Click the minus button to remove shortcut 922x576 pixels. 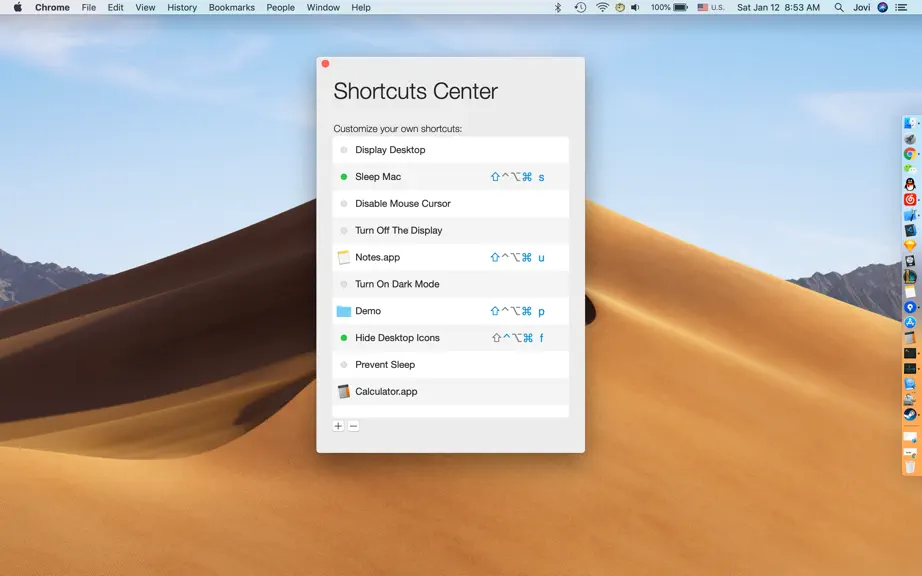pos(353,426)
